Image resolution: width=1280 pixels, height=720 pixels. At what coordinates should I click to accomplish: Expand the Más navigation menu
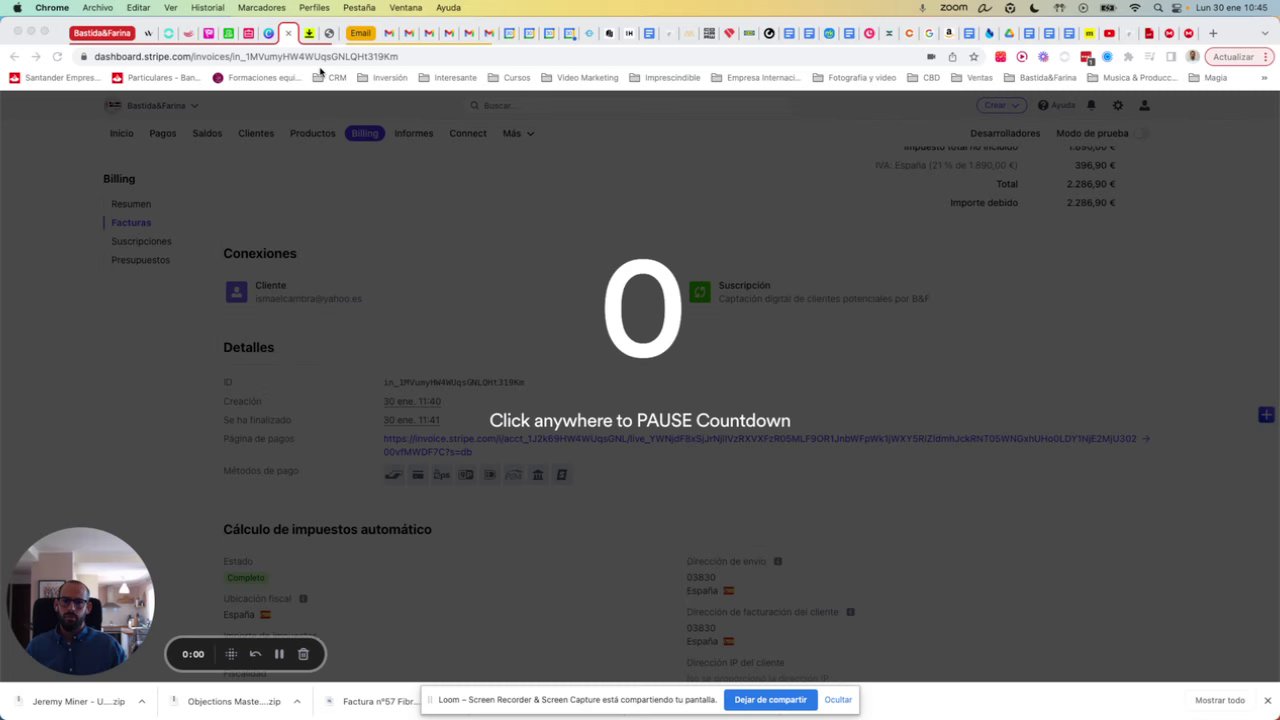click(x=518, y=133)
